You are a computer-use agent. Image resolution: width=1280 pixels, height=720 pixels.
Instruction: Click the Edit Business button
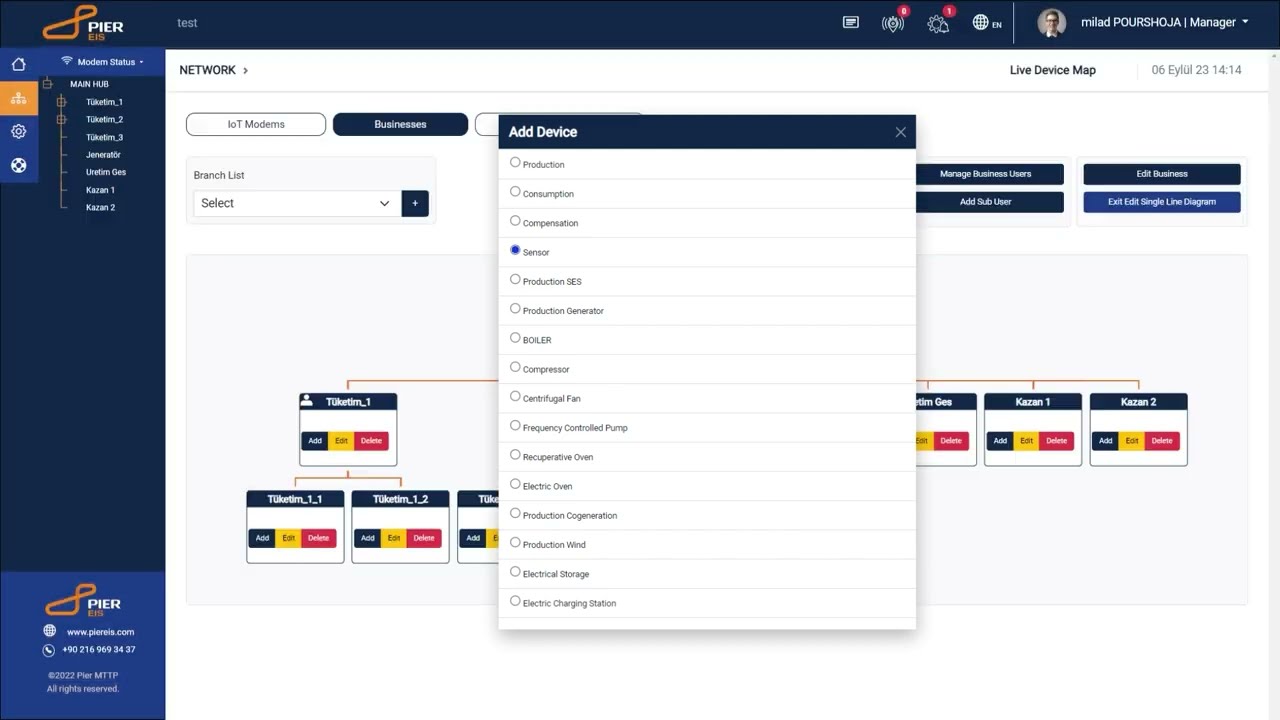point(1162,174)
